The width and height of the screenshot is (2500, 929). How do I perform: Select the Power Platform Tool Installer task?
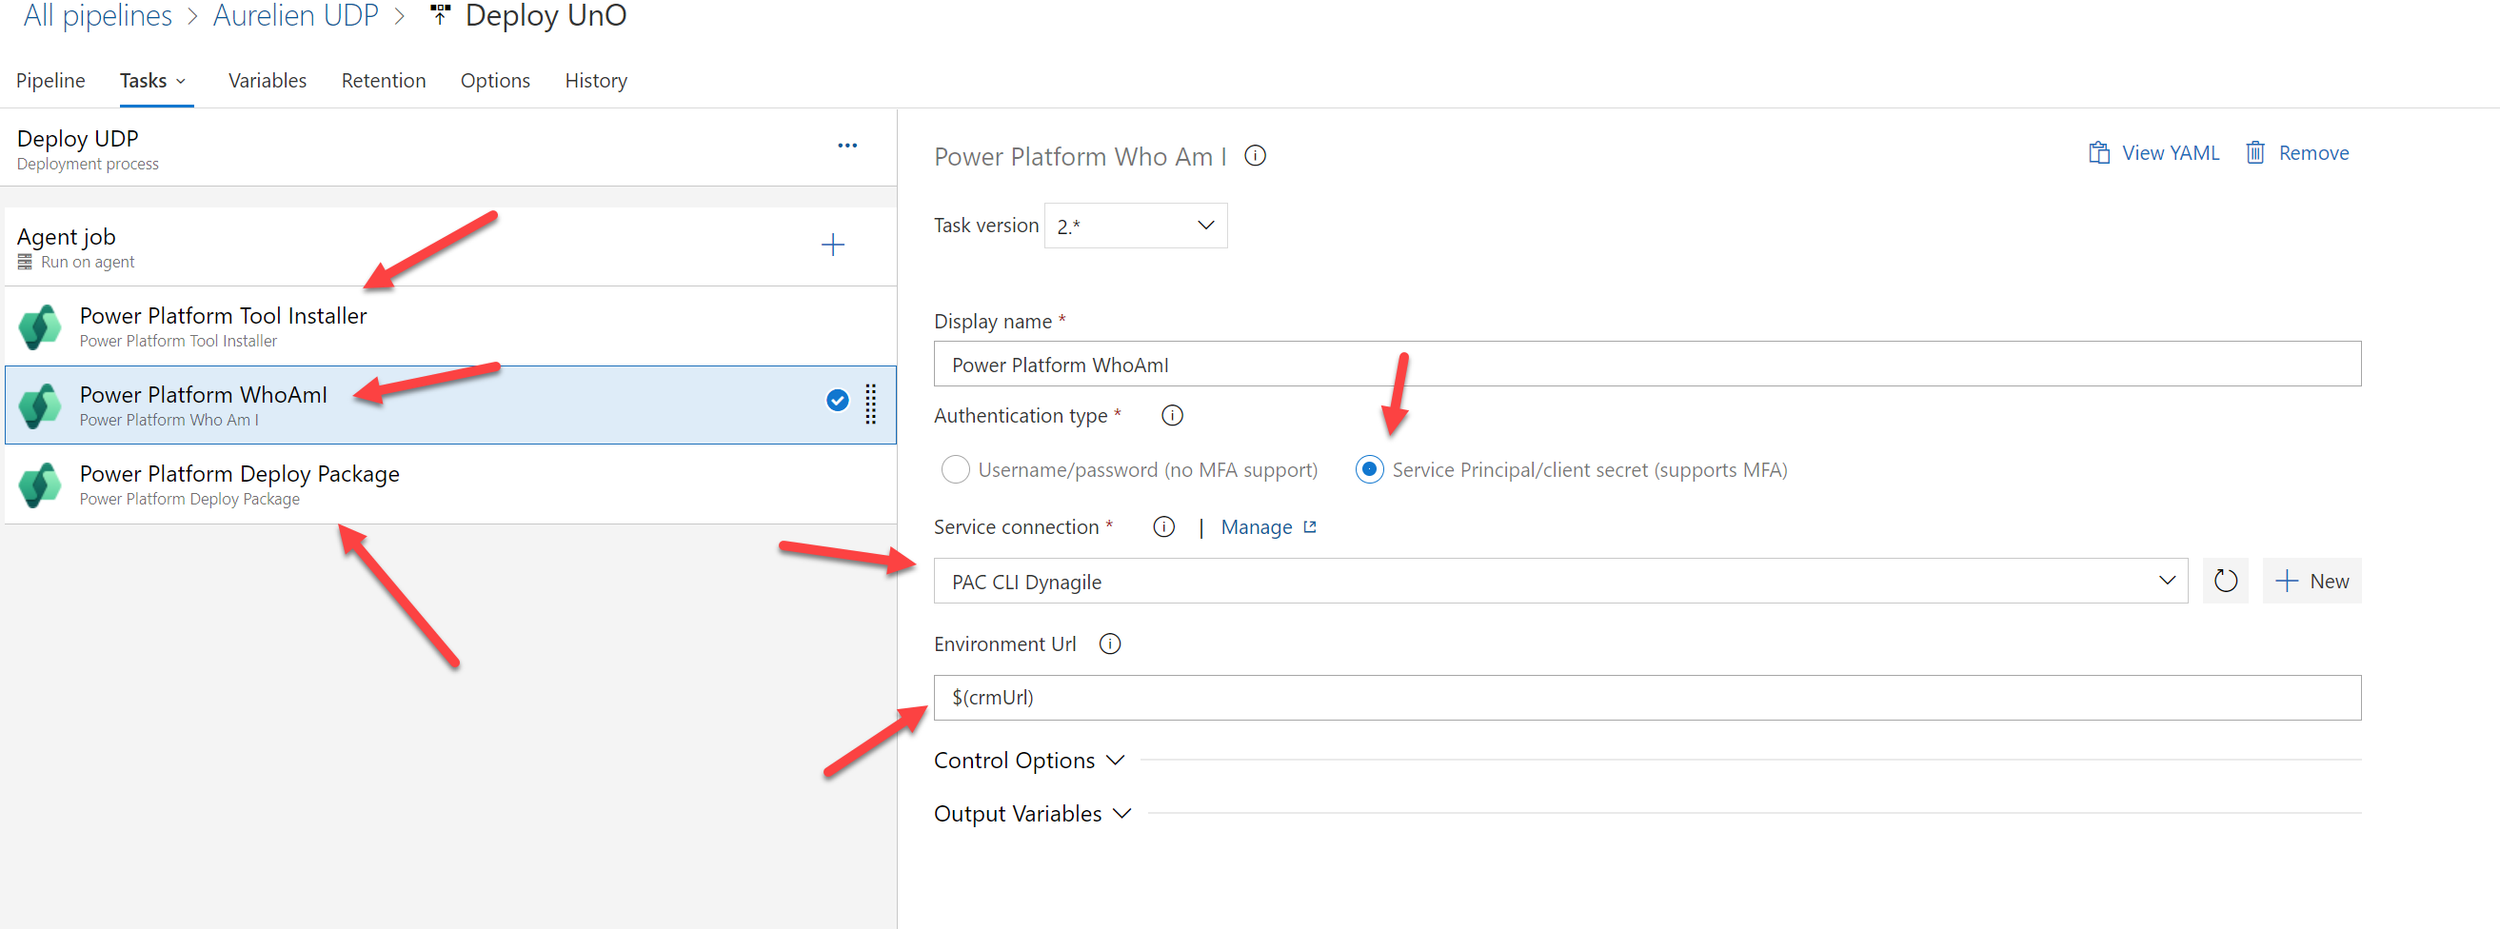coord(450,326)
